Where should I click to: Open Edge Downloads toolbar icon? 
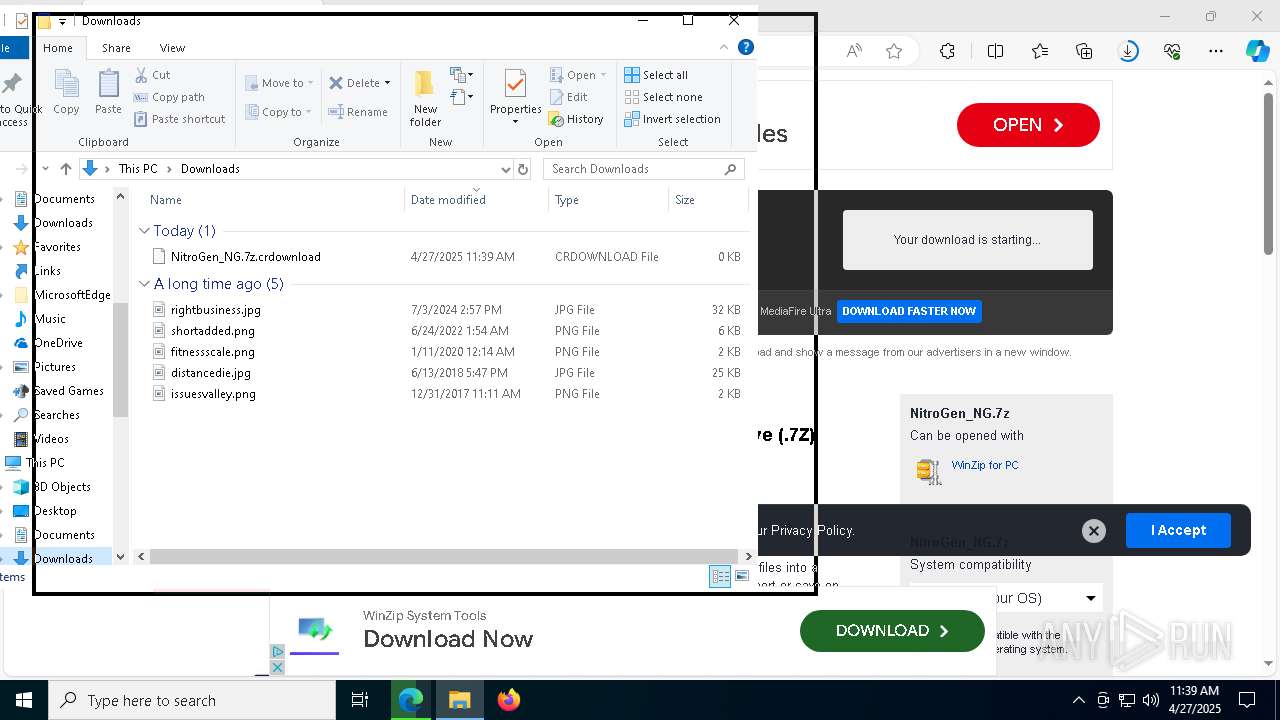coord(1128,51)
